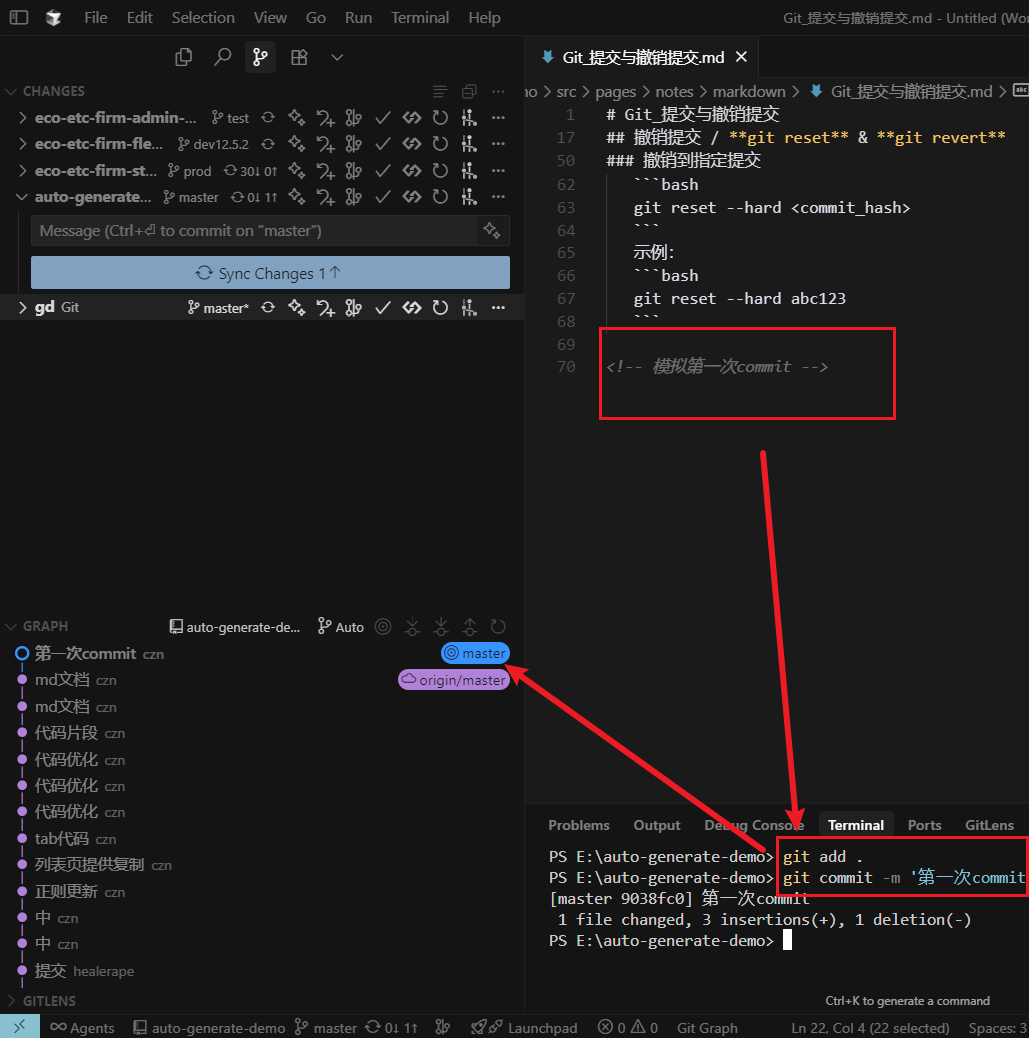
Task: Expand the gd Git repository
Action: point(23,308)
